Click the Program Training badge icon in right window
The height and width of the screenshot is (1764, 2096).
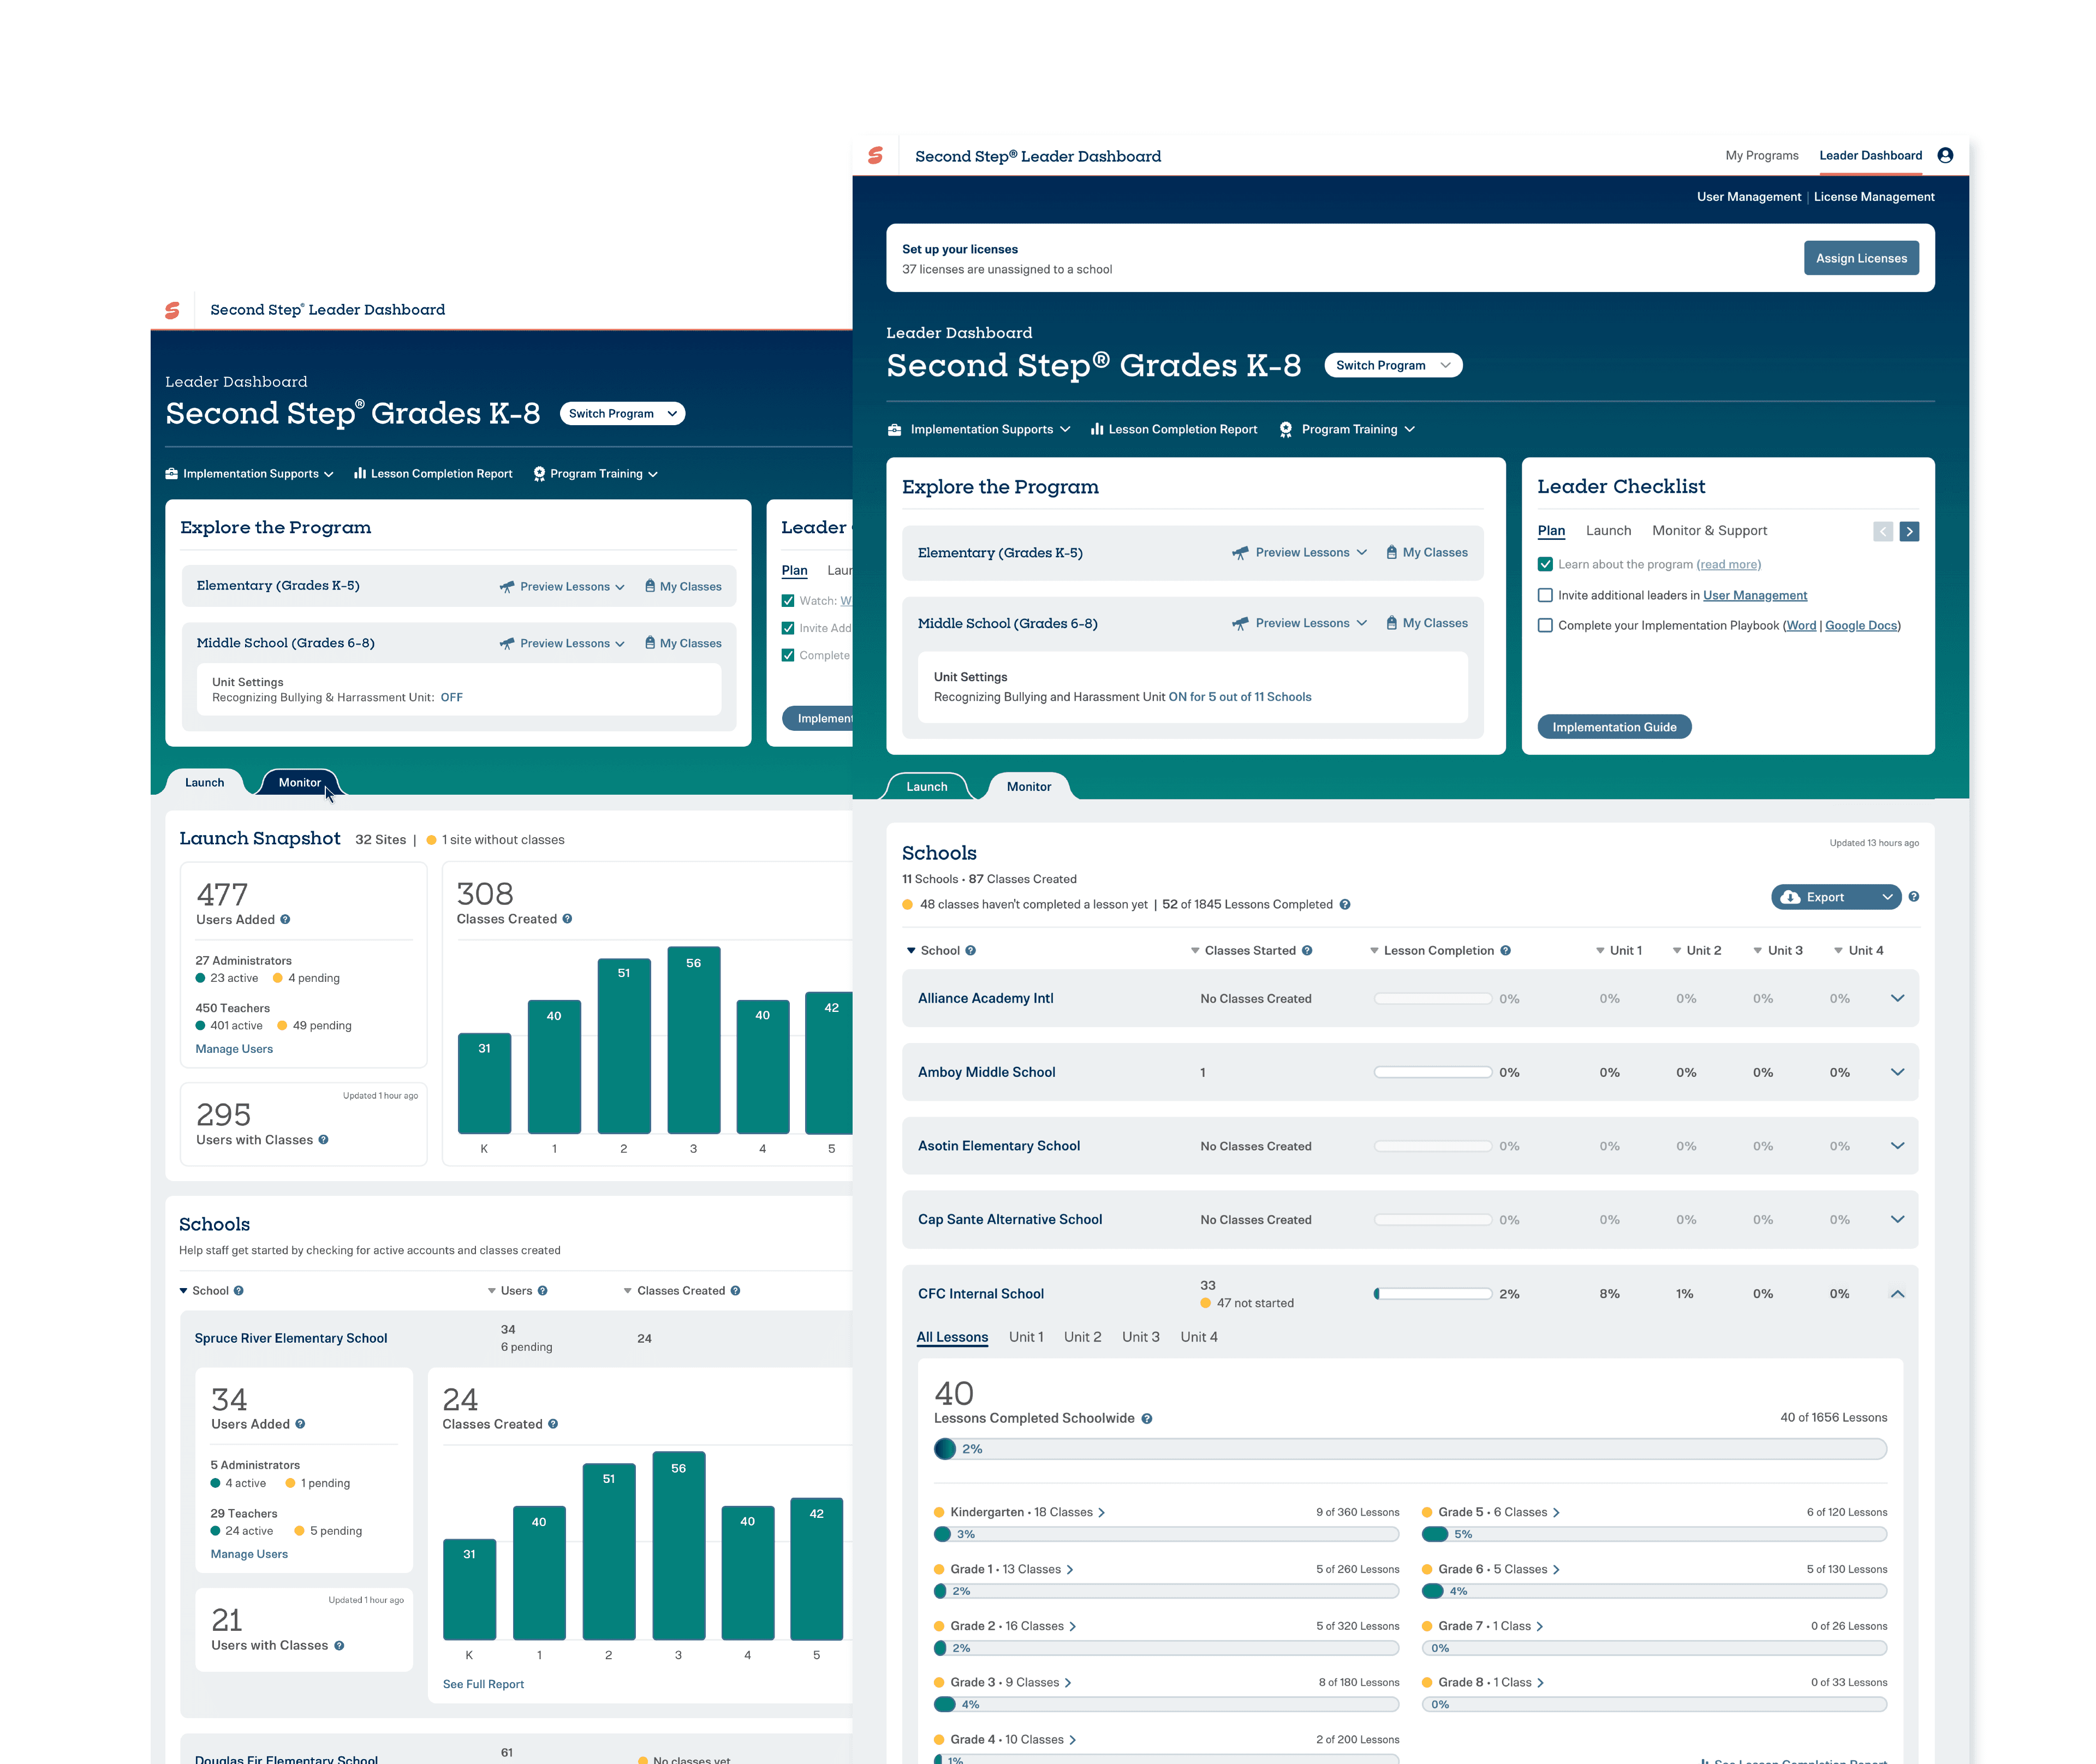point(1285,429)
